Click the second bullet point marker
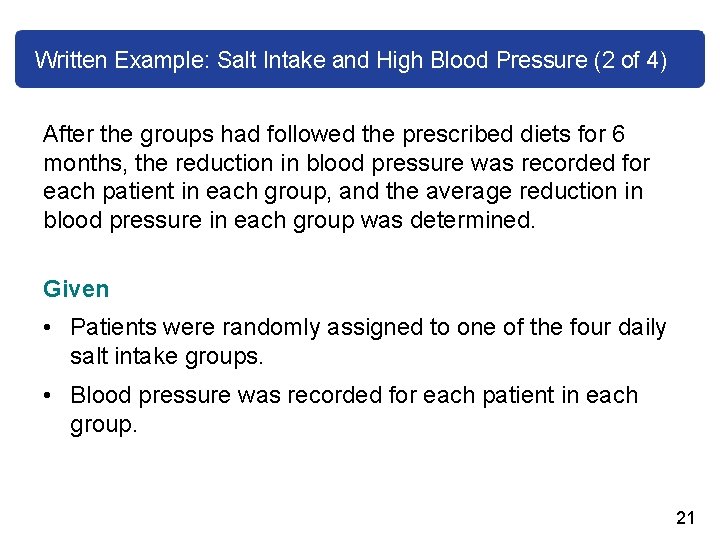This screenshot has height=540, width=720. pos(50,396)
